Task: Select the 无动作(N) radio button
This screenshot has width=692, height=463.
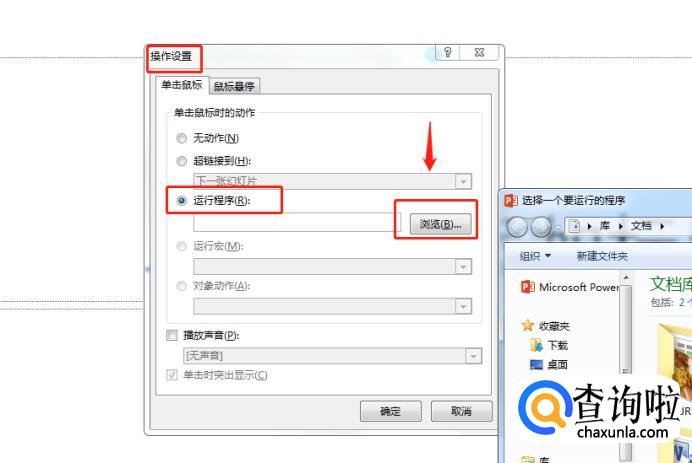Action: (x=181, y=139)
